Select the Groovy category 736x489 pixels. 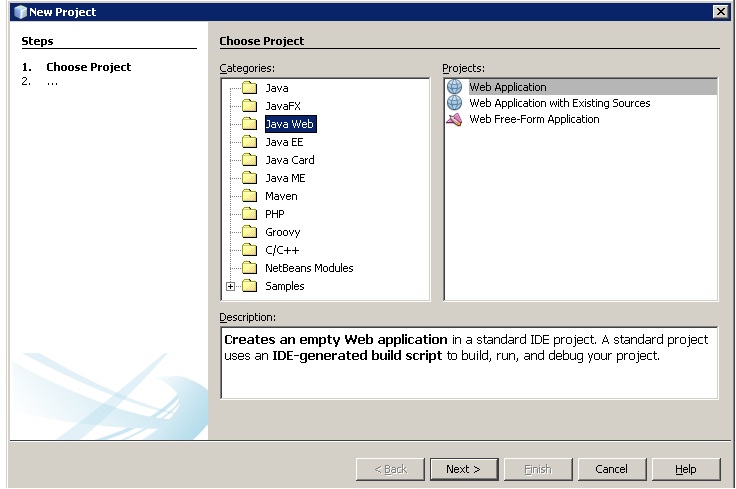point(283,232)
